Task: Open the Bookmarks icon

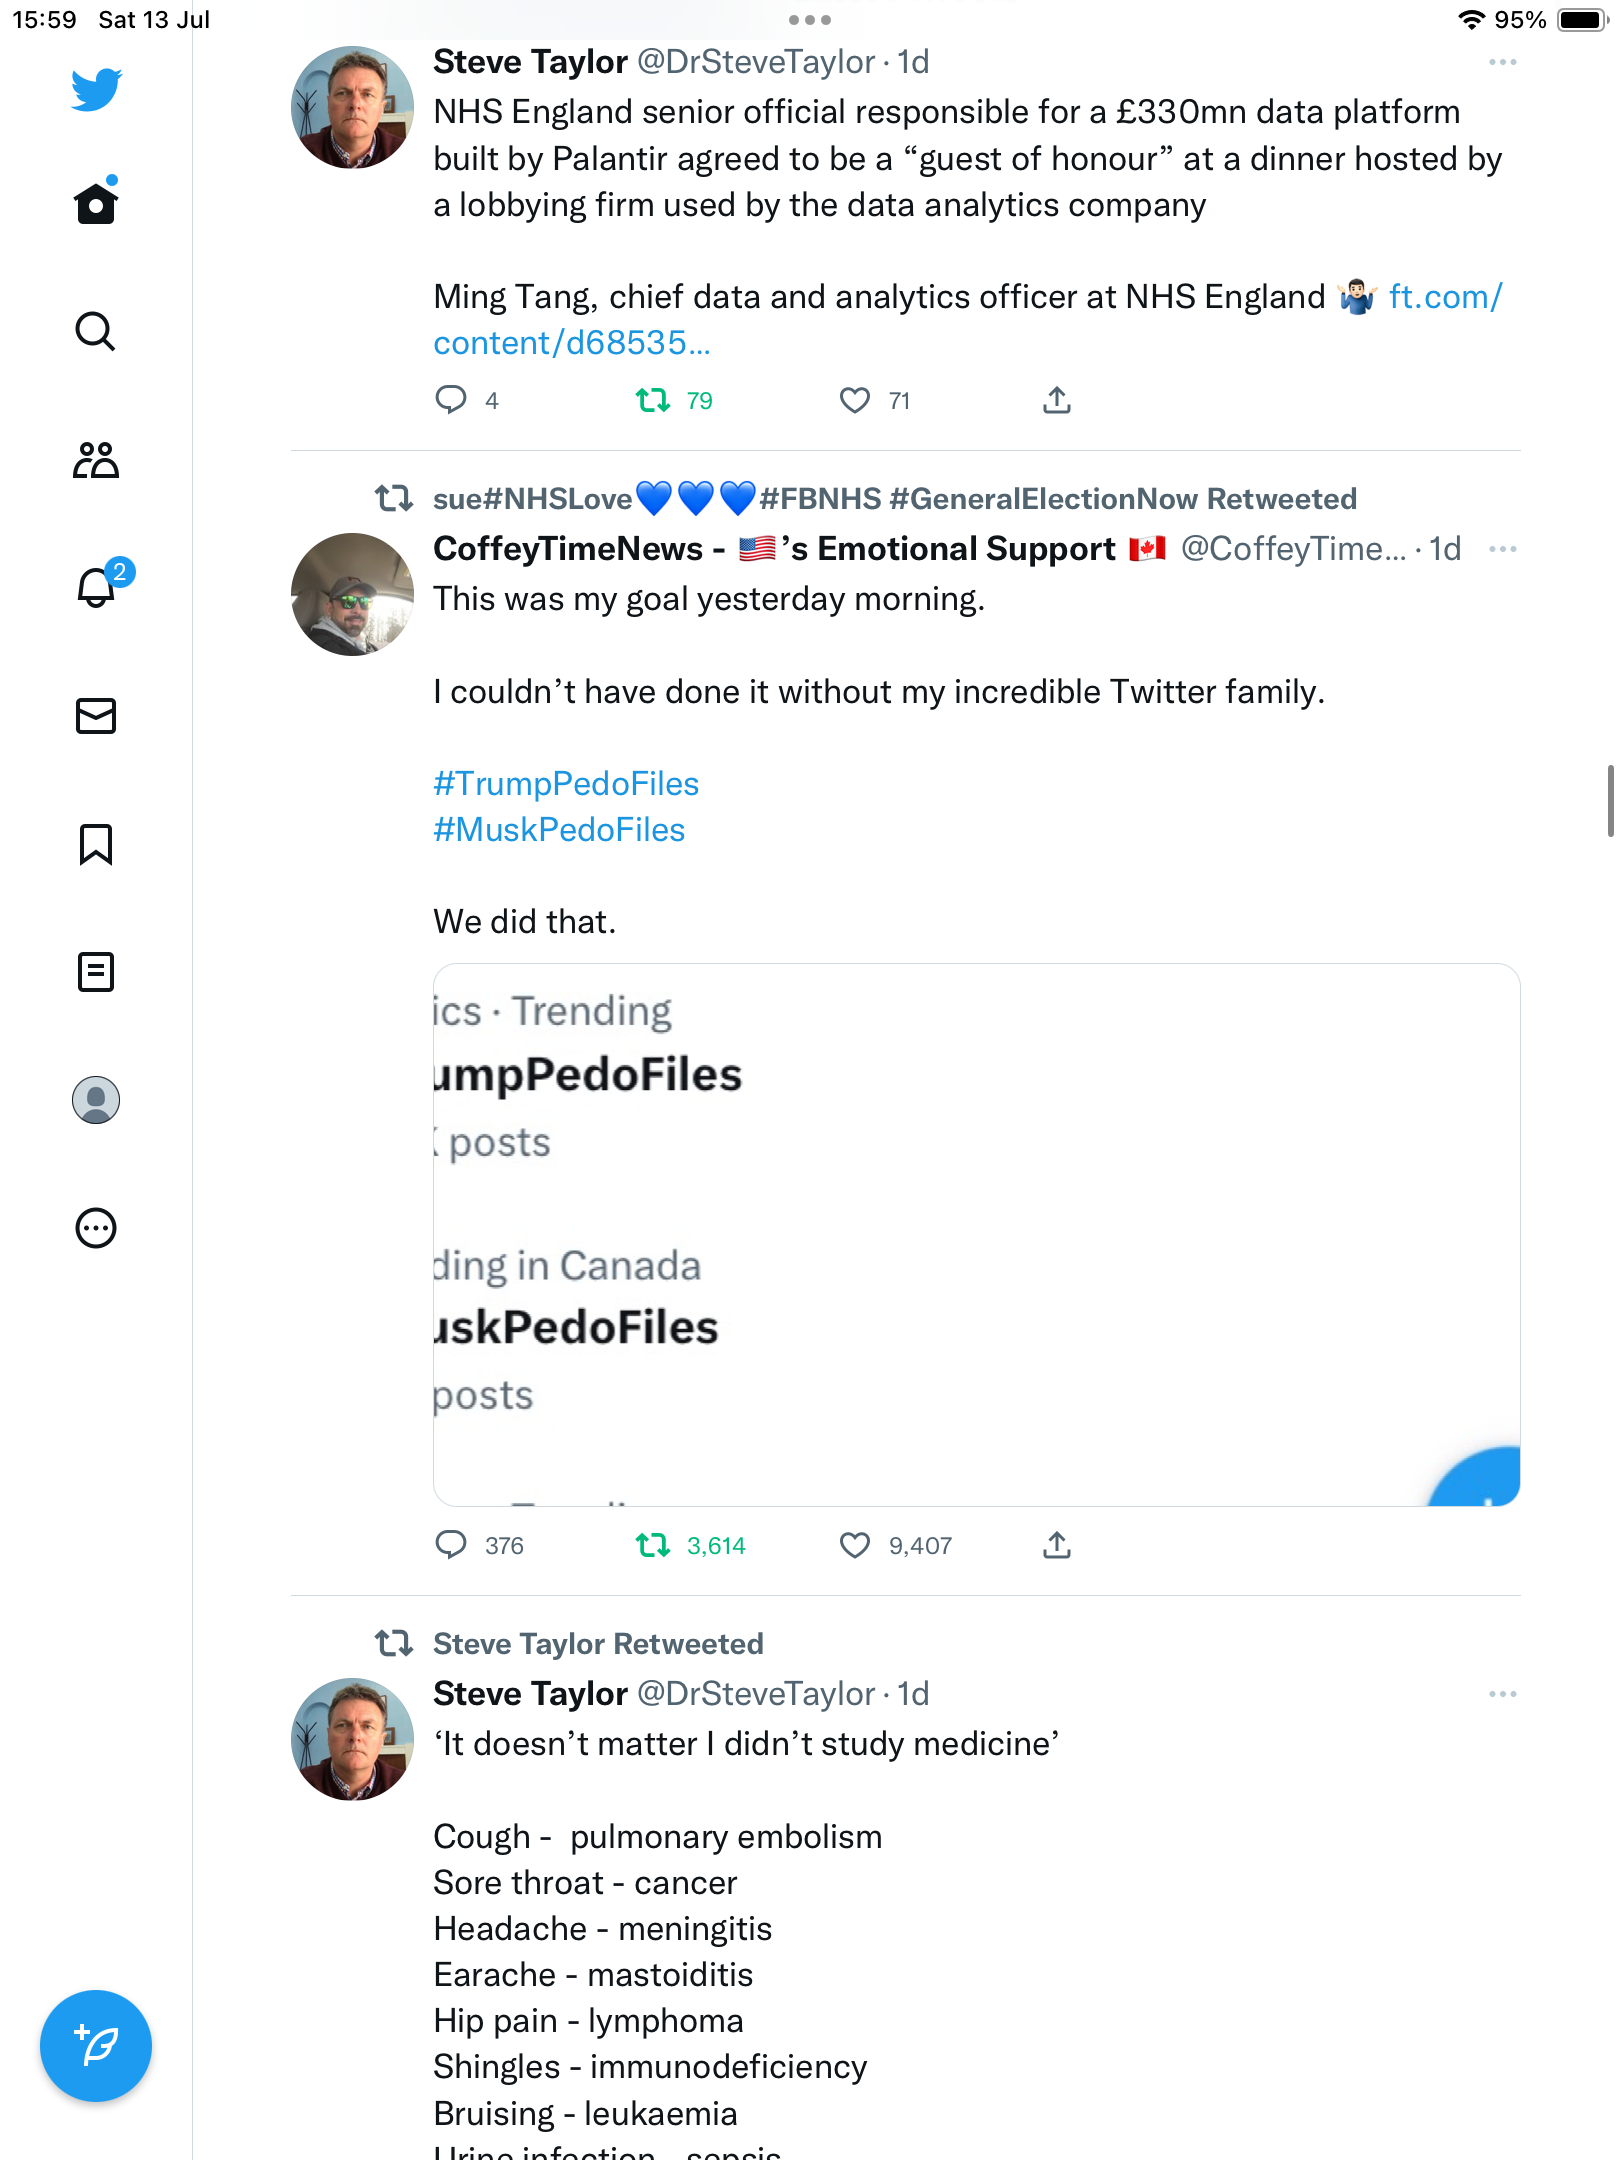Action: (x=96, y=844)
